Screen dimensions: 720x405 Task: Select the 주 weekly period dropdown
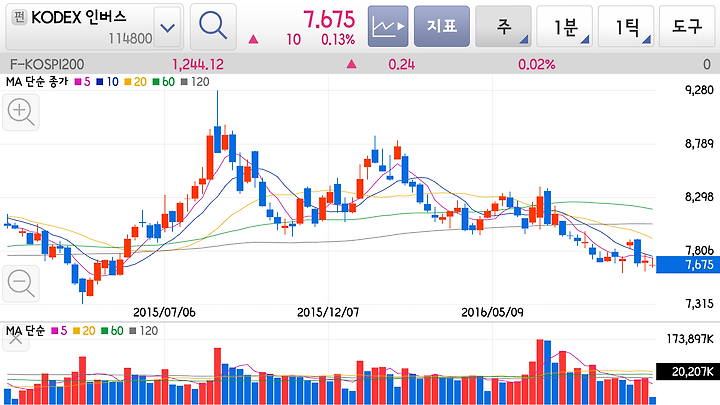pyautogui.click(x=503, y=26)
